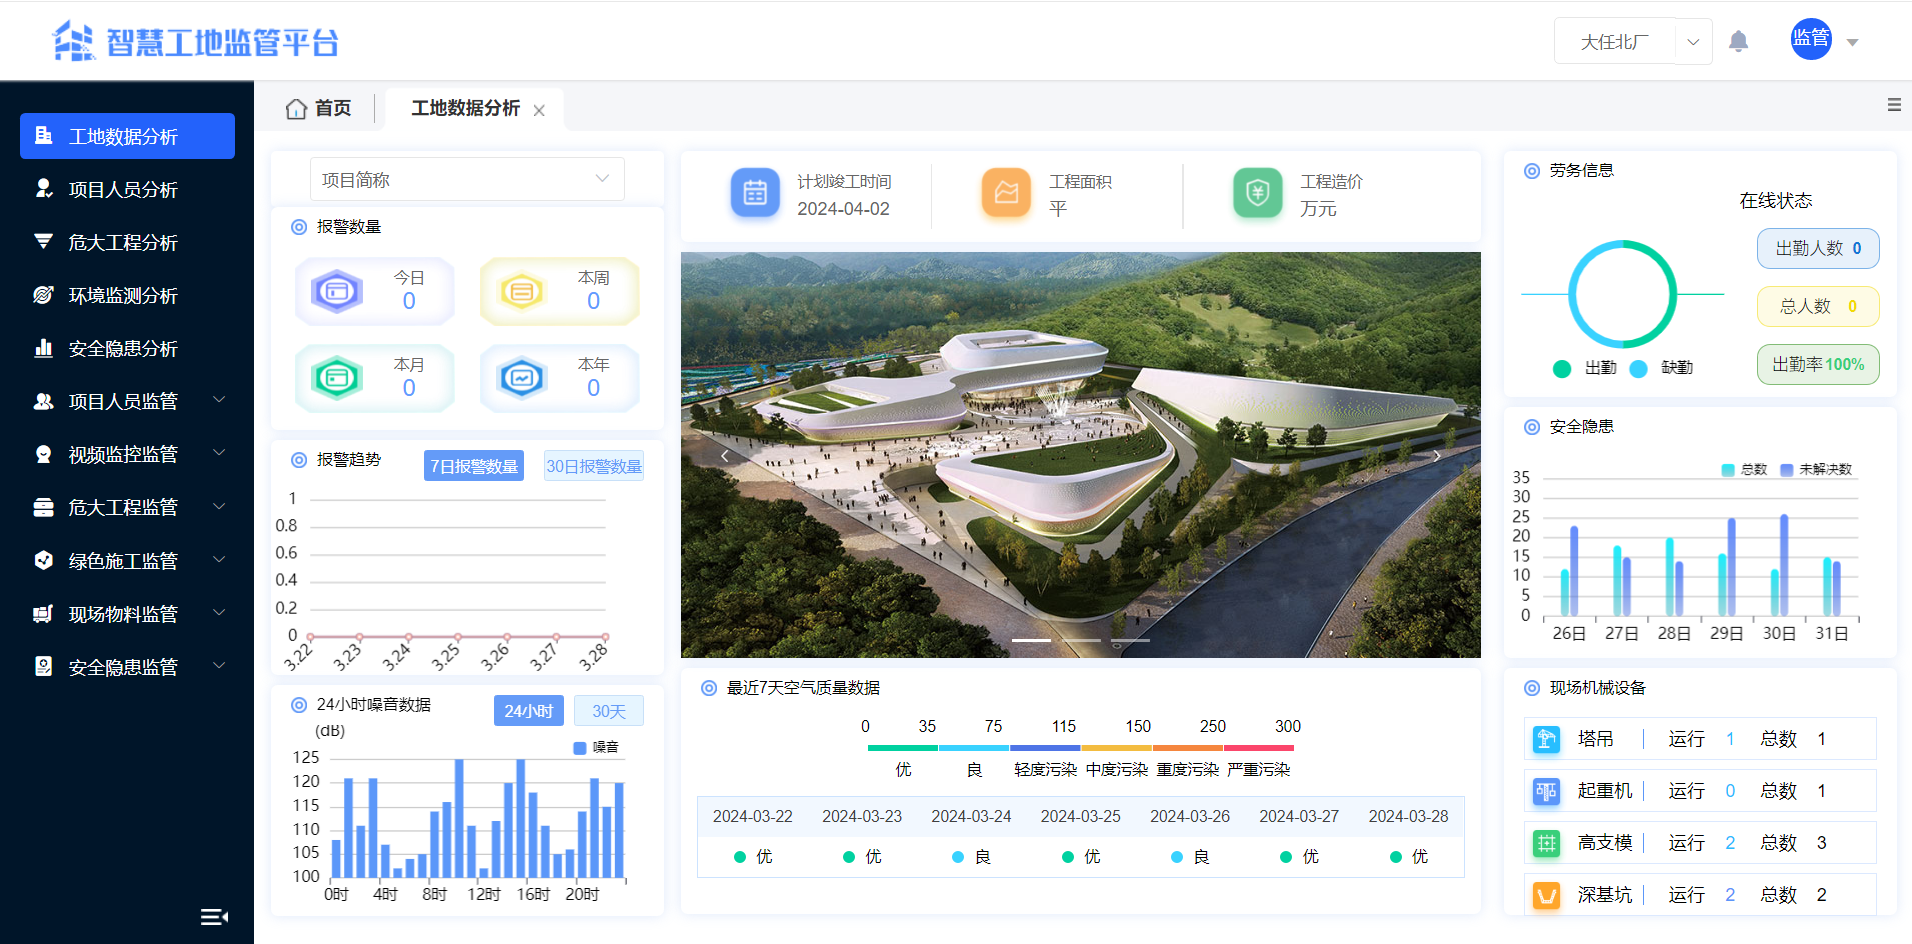Show 30日报警数量 trend
The image size is (1912, 944).
coord(594,466)
